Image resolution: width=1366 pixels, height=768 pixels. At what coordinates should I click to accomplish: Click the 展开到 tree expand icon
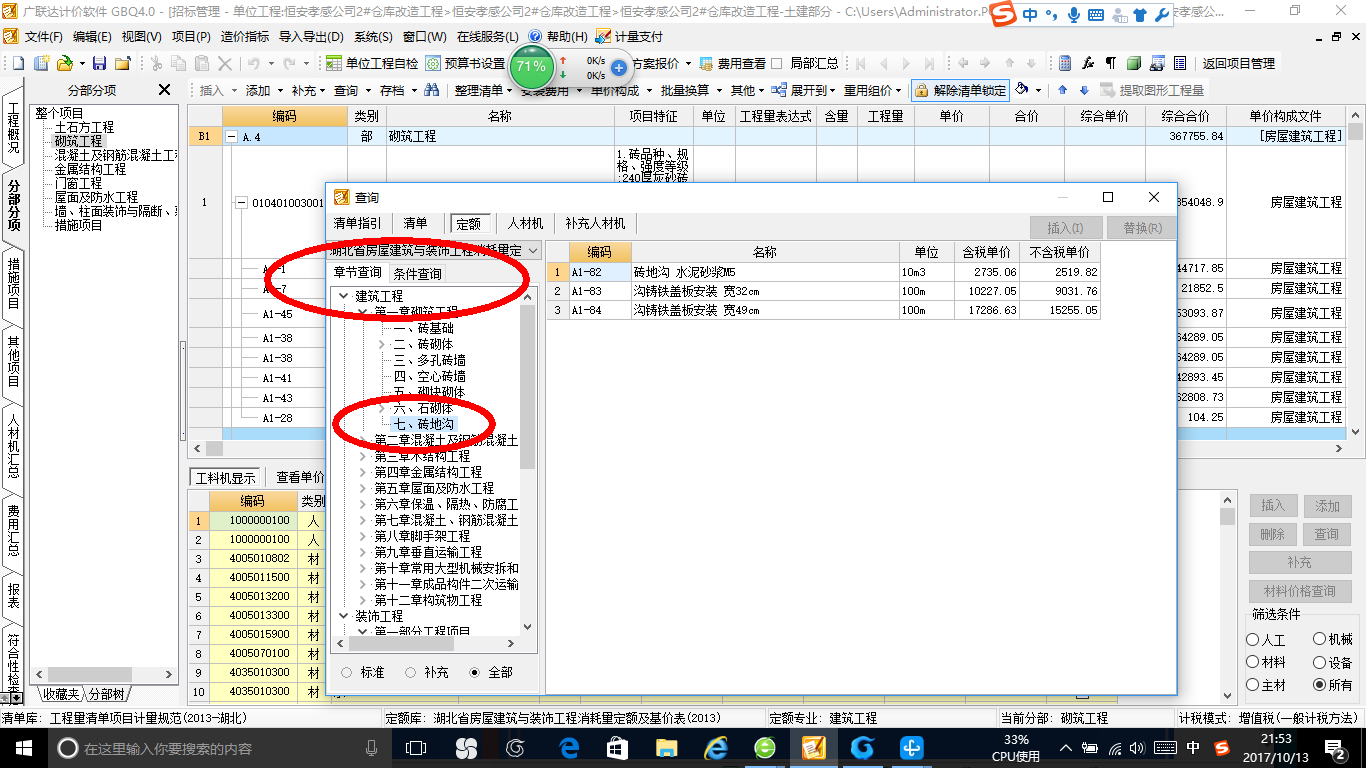pyautogui.click(x=780, y=90)
